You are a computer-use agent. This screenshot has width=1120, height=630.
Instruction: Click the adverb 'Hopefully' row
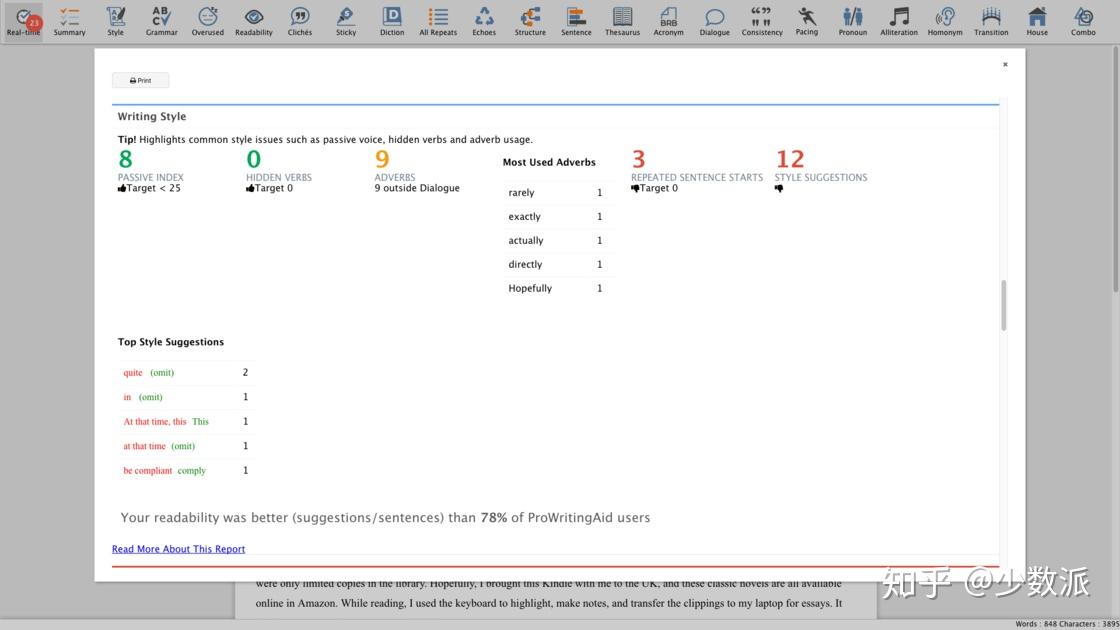(x=557, y=288)
